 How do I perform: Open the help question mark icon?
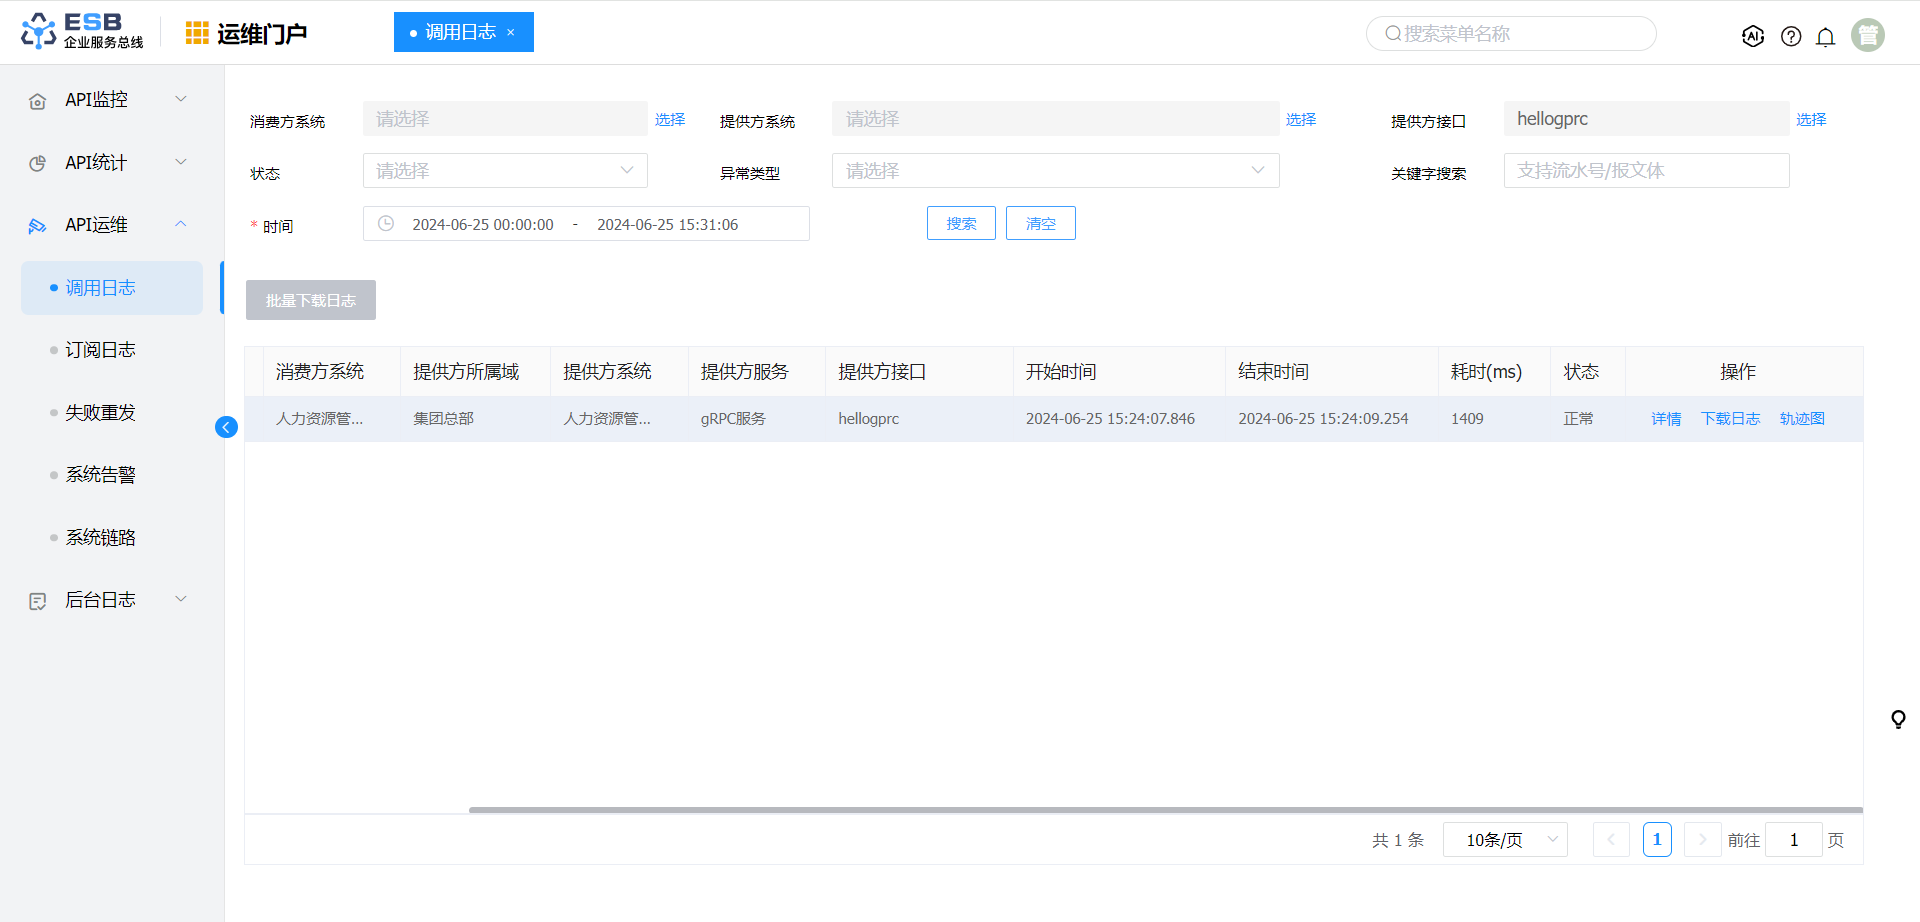[x=1791, y=37]
